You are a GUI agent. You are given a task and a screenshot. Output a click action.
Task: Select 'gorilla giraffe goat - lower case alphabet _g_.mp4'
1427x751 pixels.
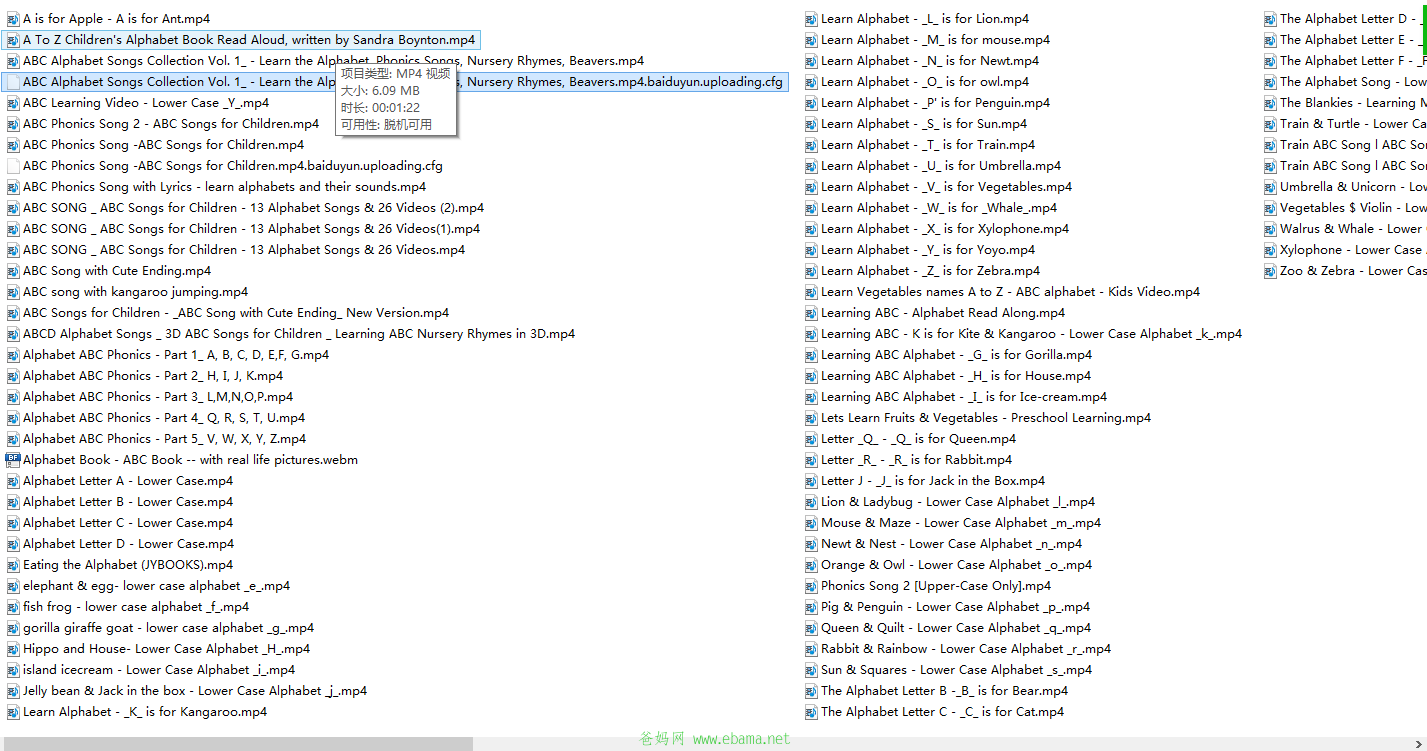click(168, 628)
